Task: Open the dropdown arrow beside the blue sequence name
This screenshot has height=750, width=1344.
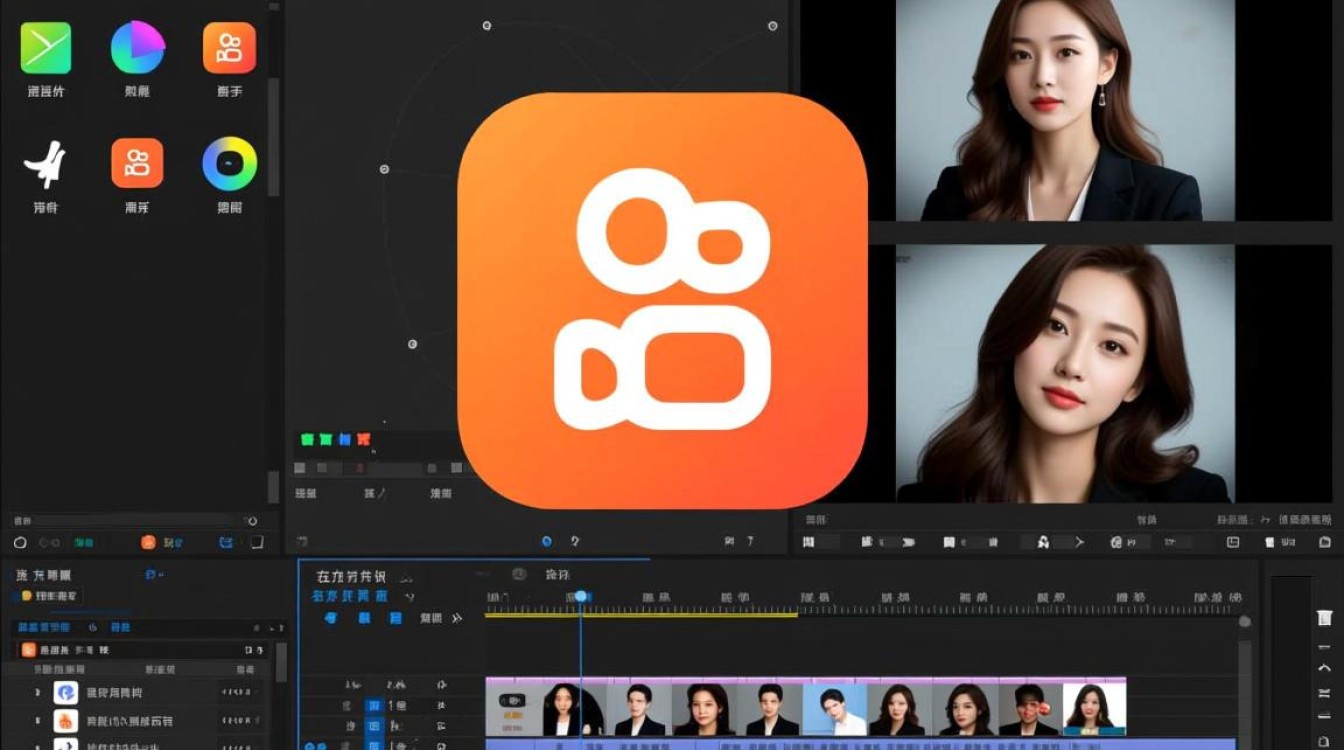Action: [x=409, y=597]
